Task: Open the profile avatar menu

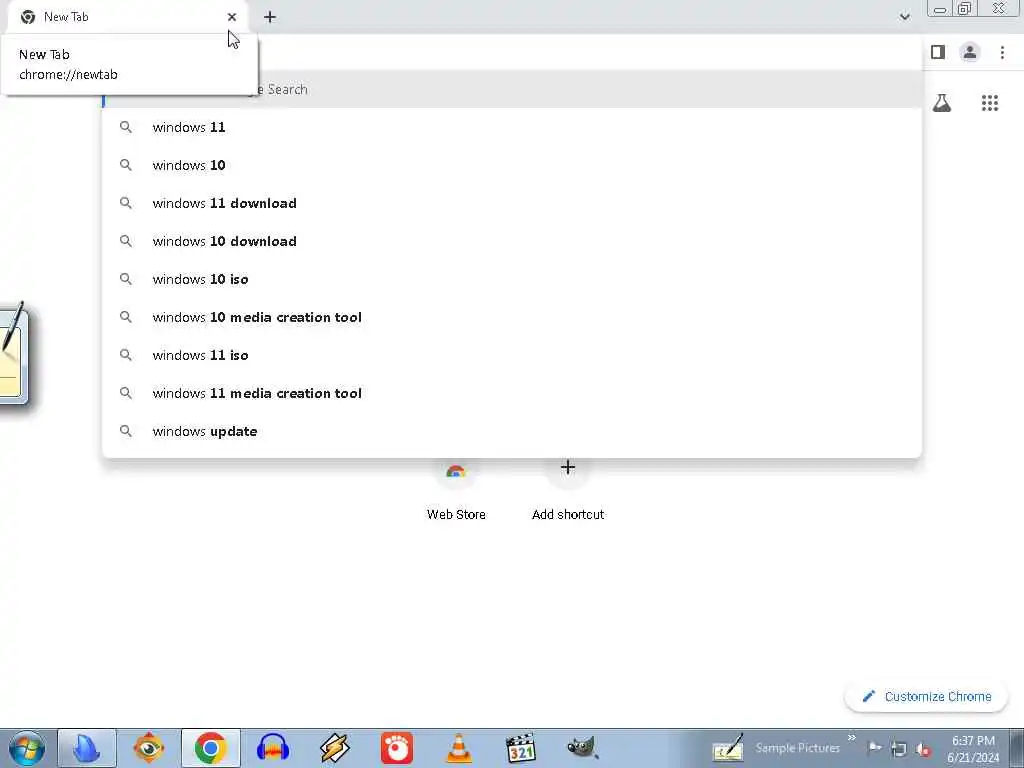Action: [x=970, y=52]
